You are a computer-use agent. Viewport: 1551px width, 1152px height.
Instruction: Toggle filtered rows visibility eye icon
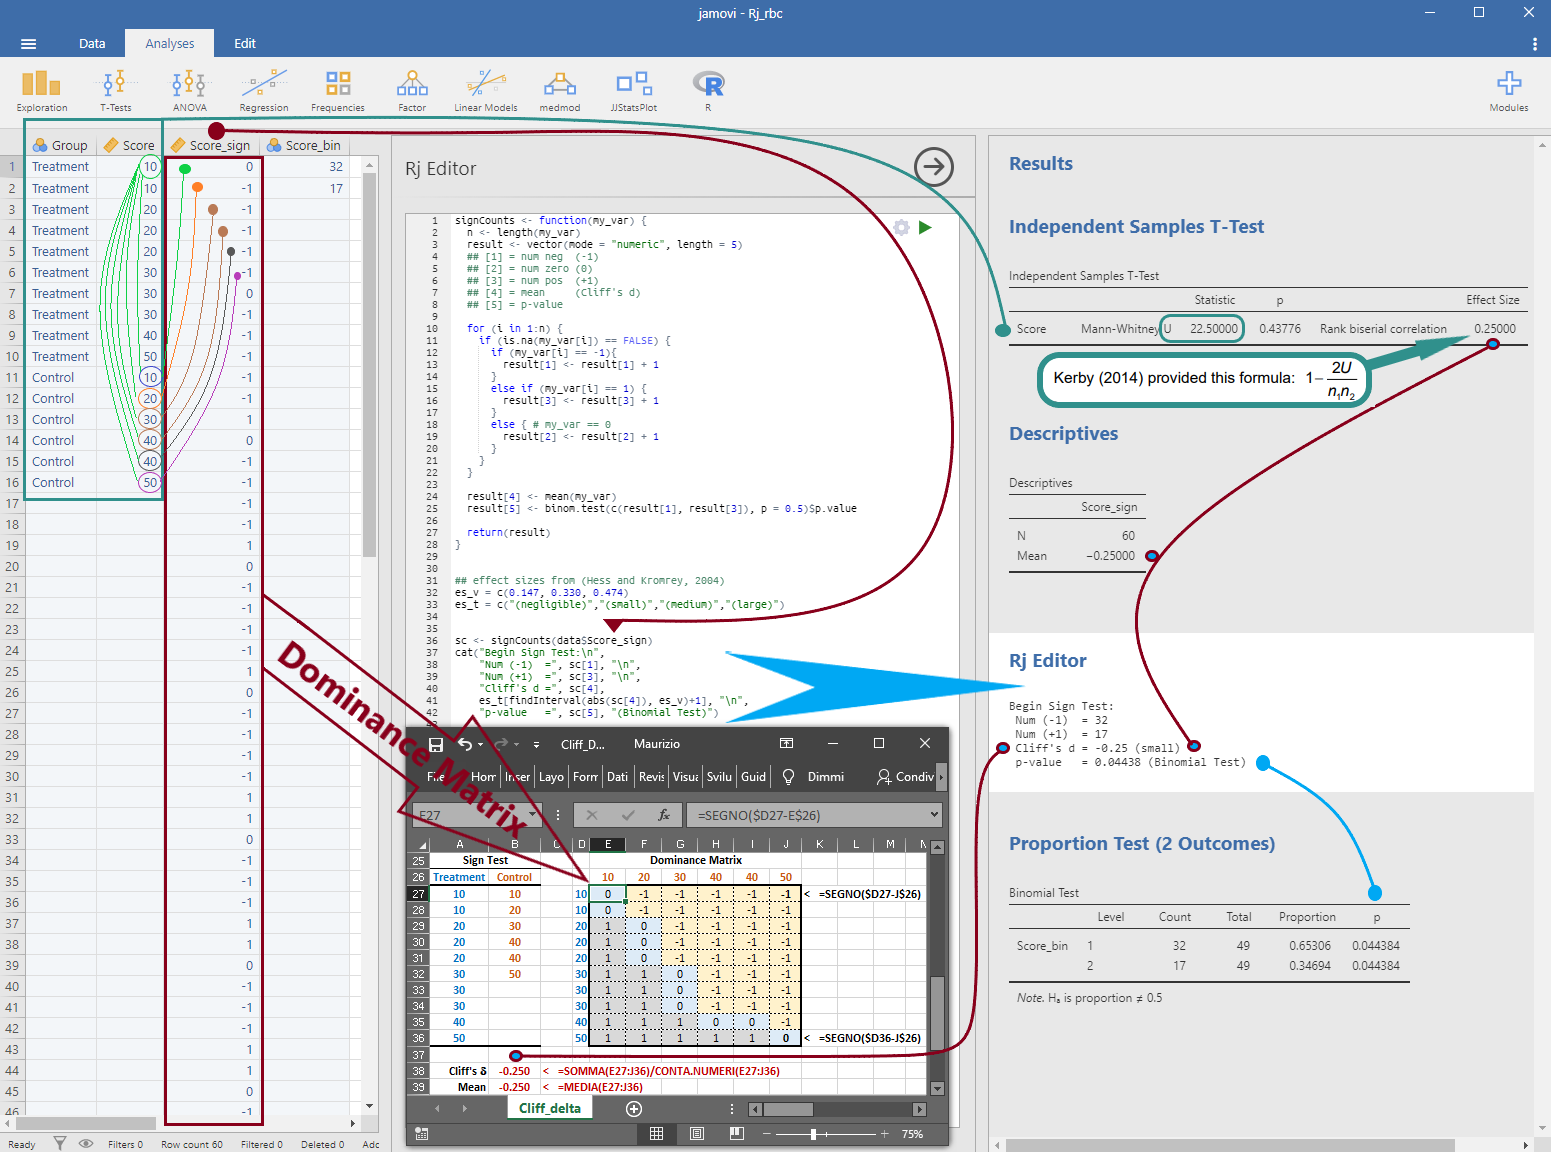click(x=86, y=1144)
